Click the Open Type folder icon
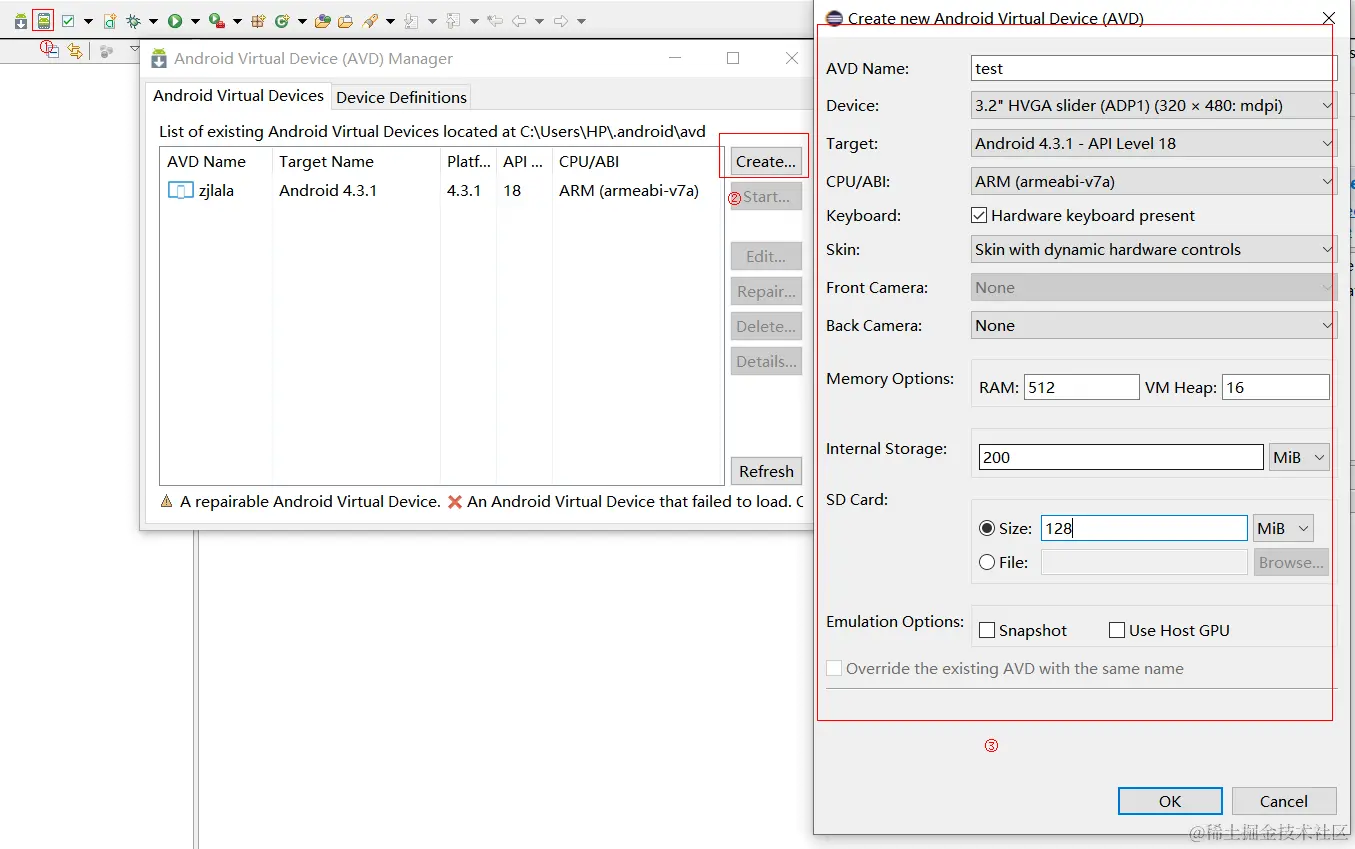Screen dimensions: 1355x849 322,21
